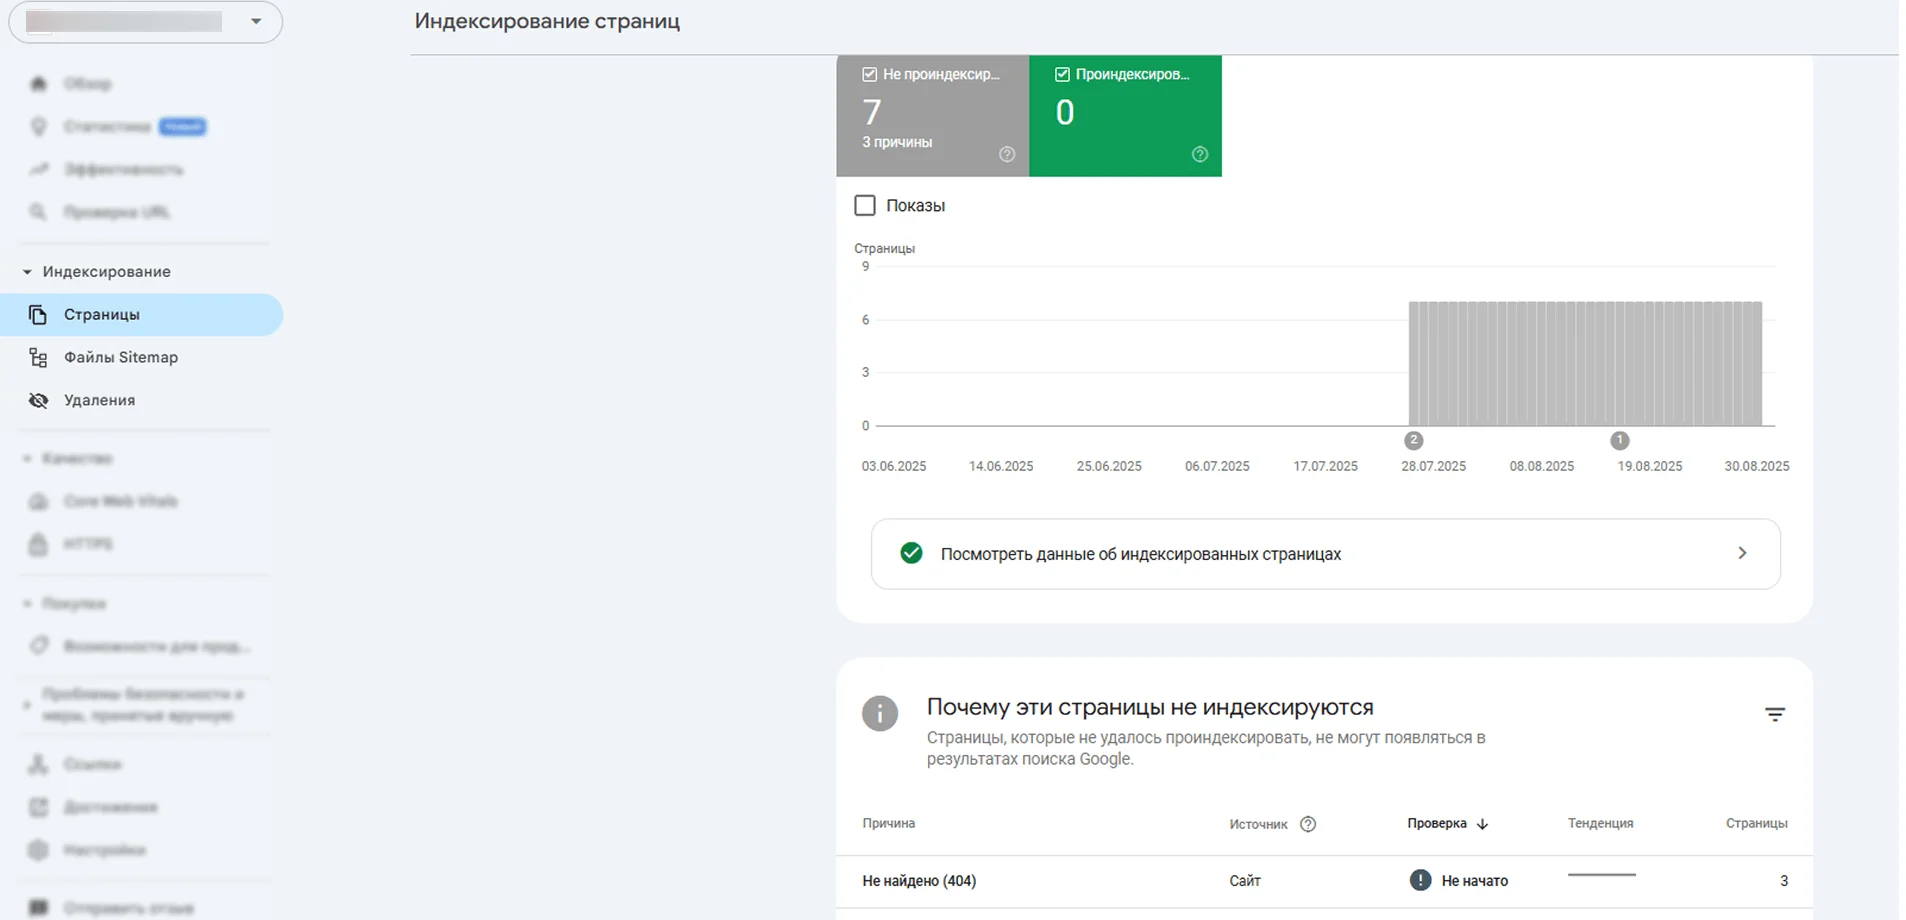Uncheck the Не проиндексир... checkbox

pos(869,75)
